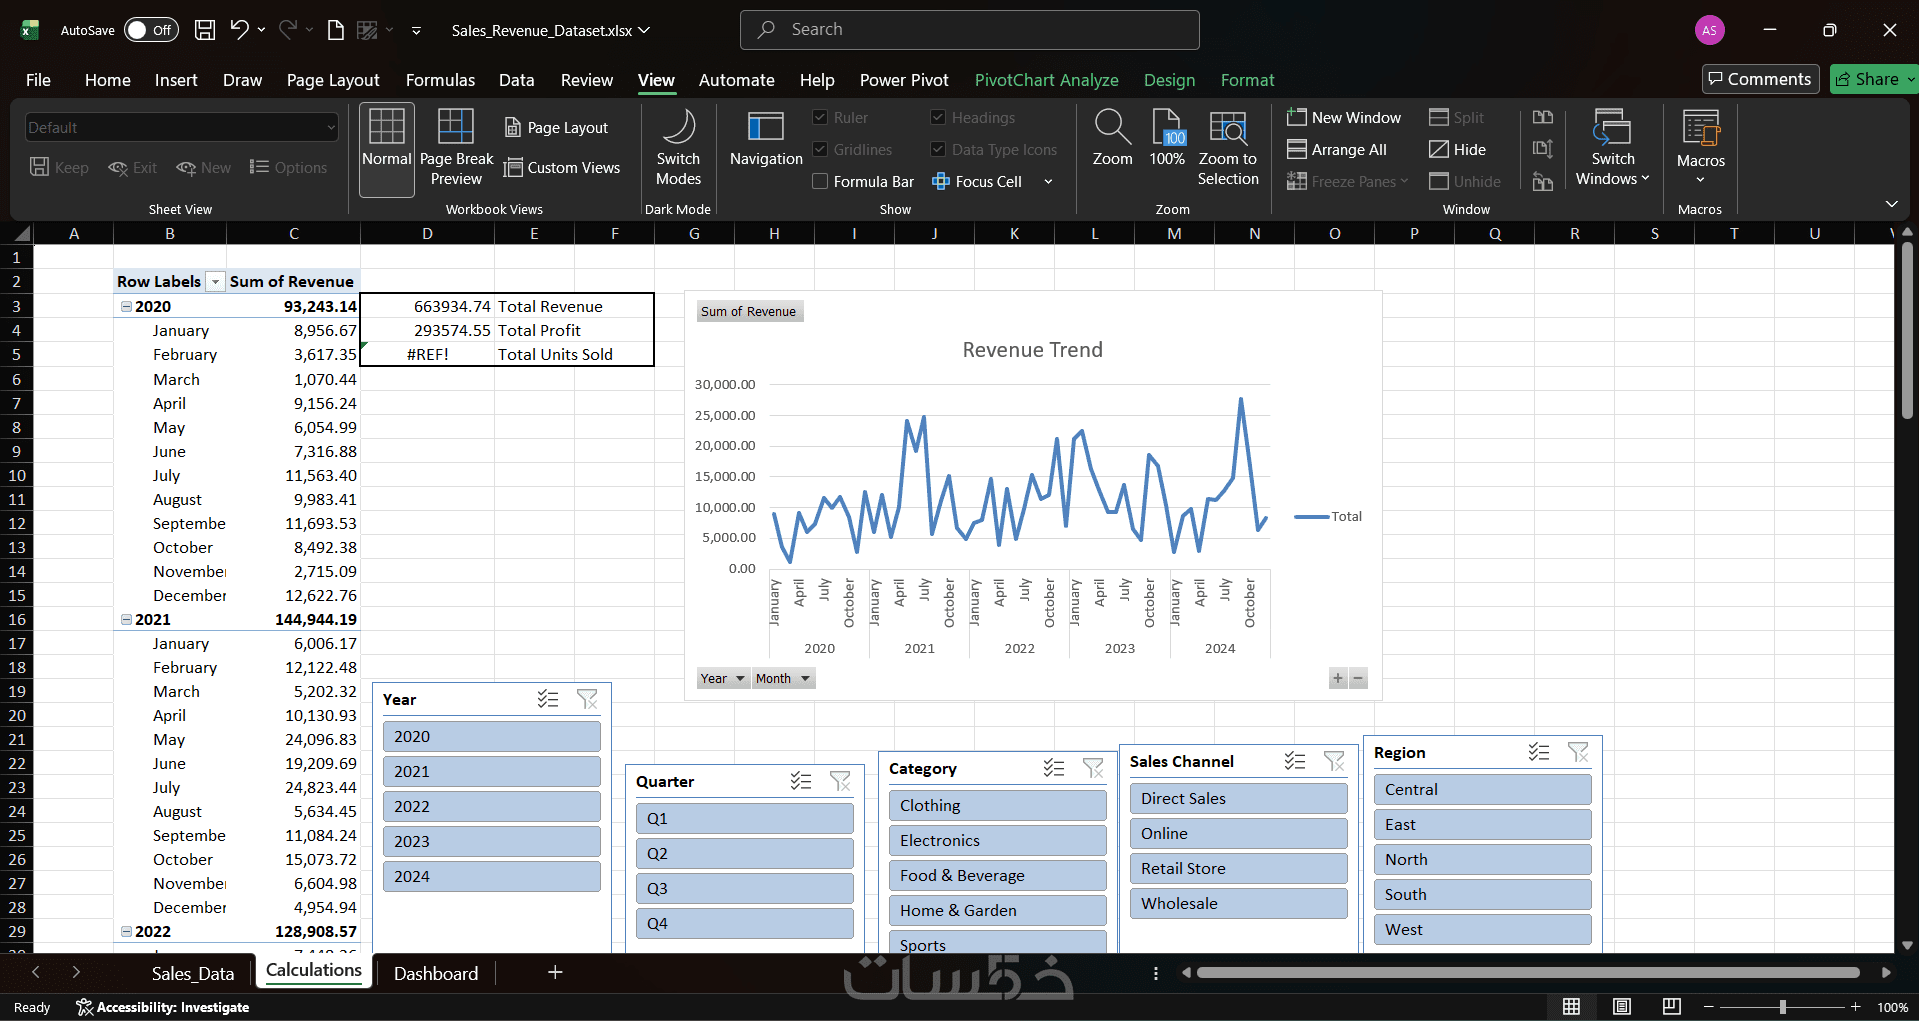Click the Comments button
This screenshot has height=1021, width=1919.
point(1760,79)
